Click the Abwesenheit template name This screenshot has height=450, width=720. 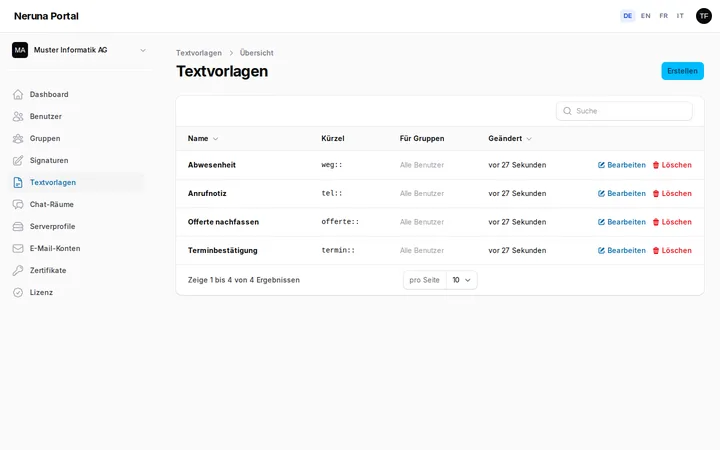(212, 165)
